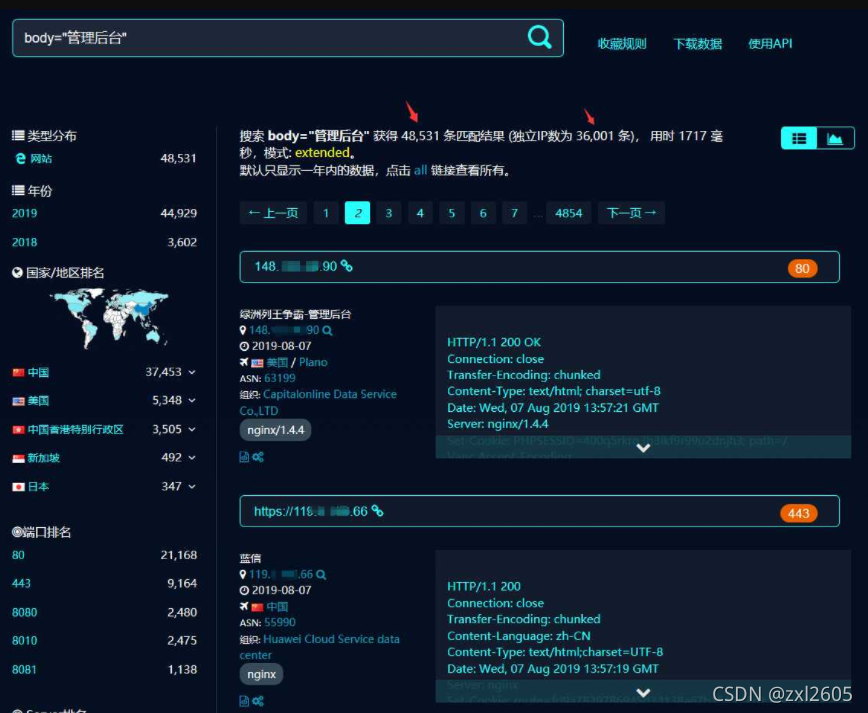
Task: Open document icon below nginx tag
Action: pos(244,701)
